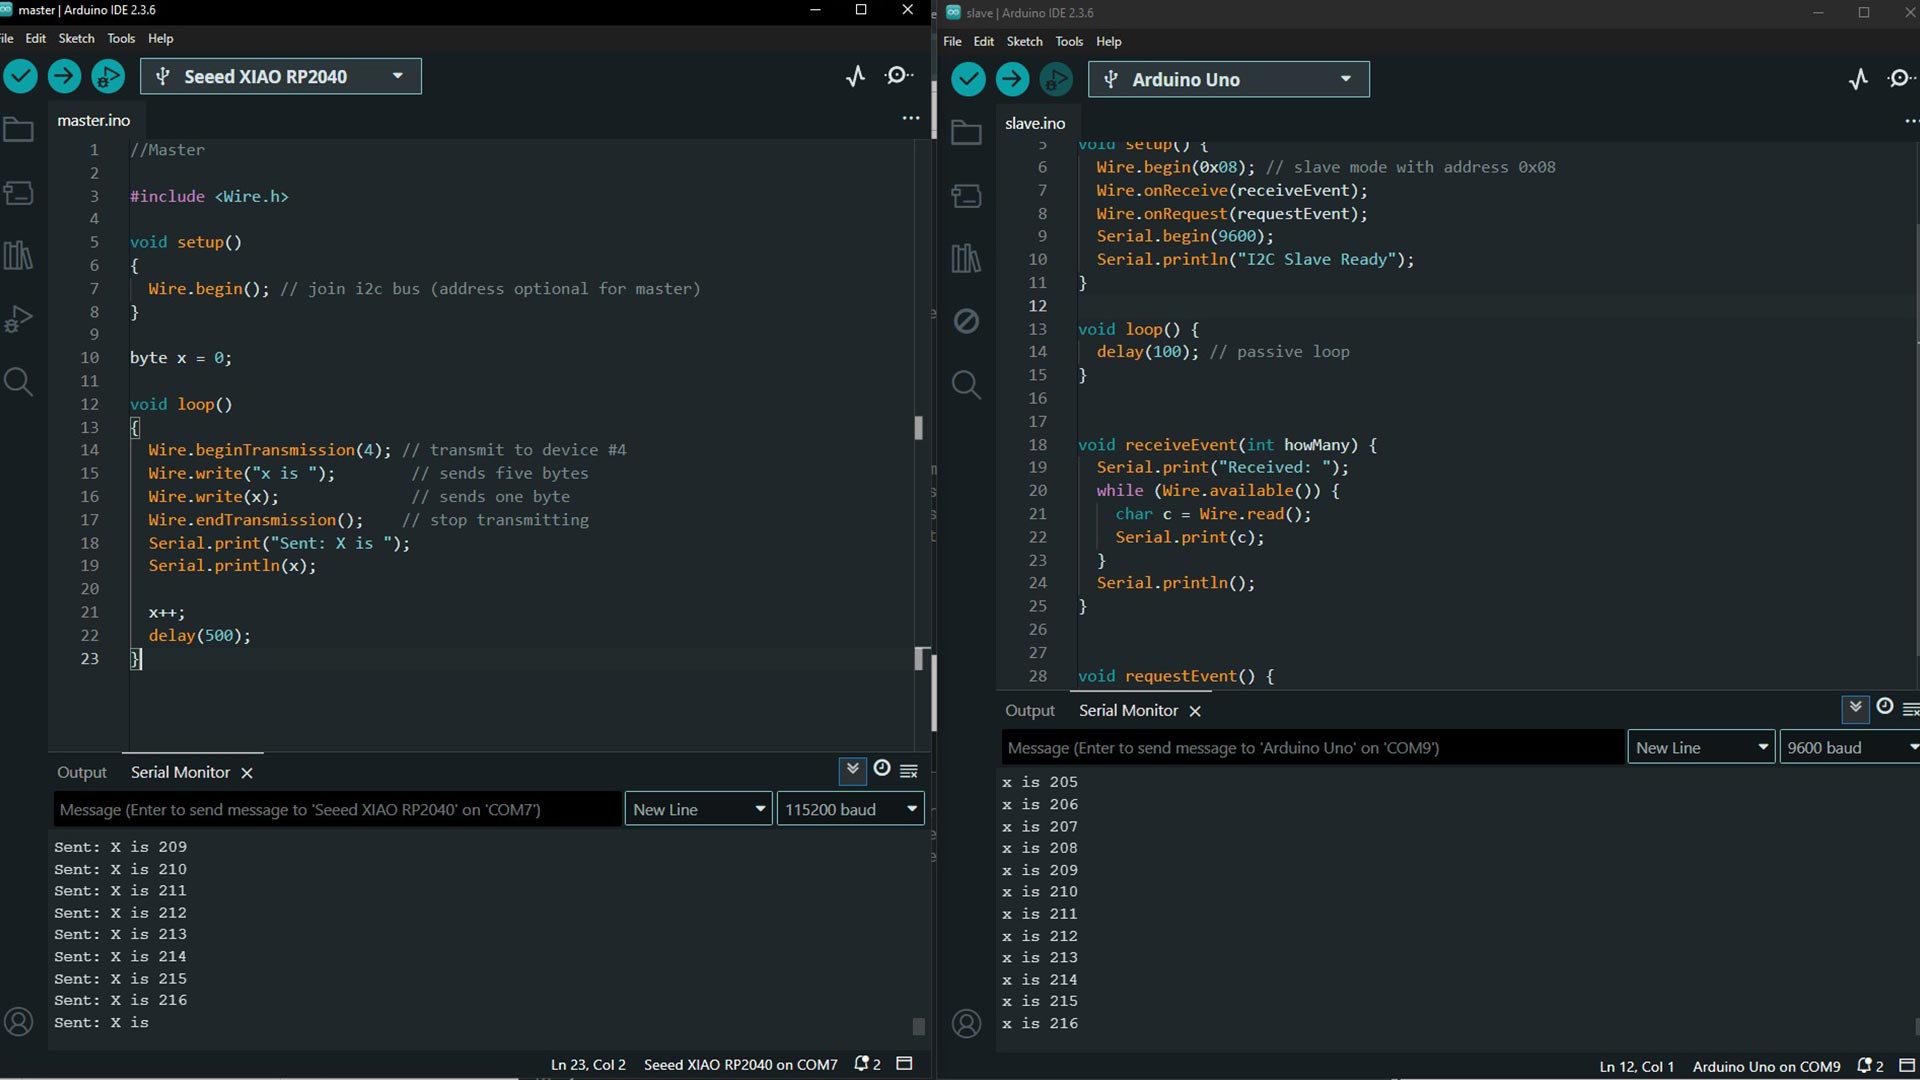Toggle bottom panel in slave status bar
The image size is (1920, 1080).
pyautogui.click(x=1907, y=1066)
